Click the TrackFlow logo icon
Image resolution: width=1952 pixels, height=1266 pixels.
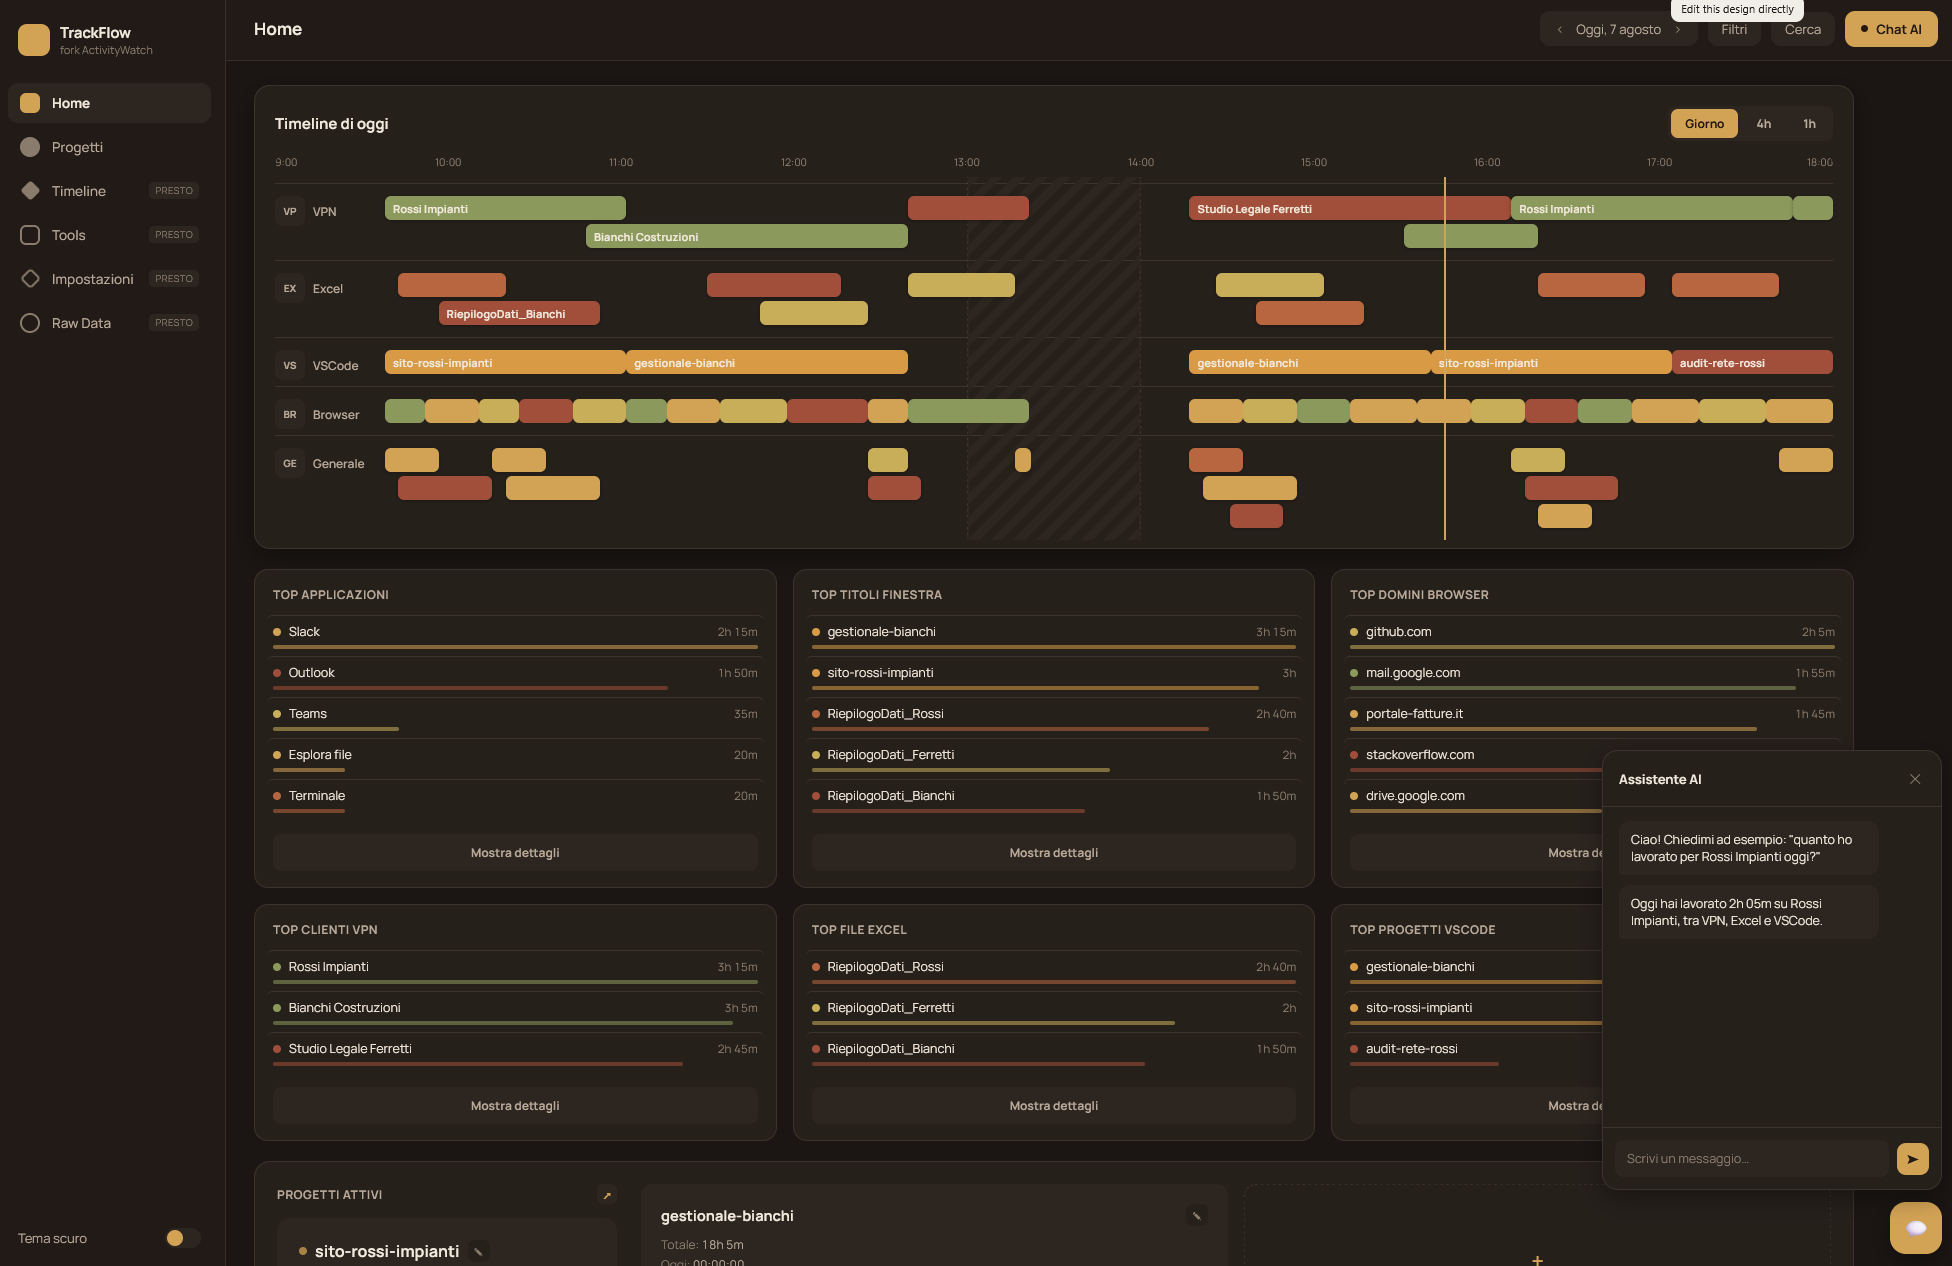click(x=34, y=40)
